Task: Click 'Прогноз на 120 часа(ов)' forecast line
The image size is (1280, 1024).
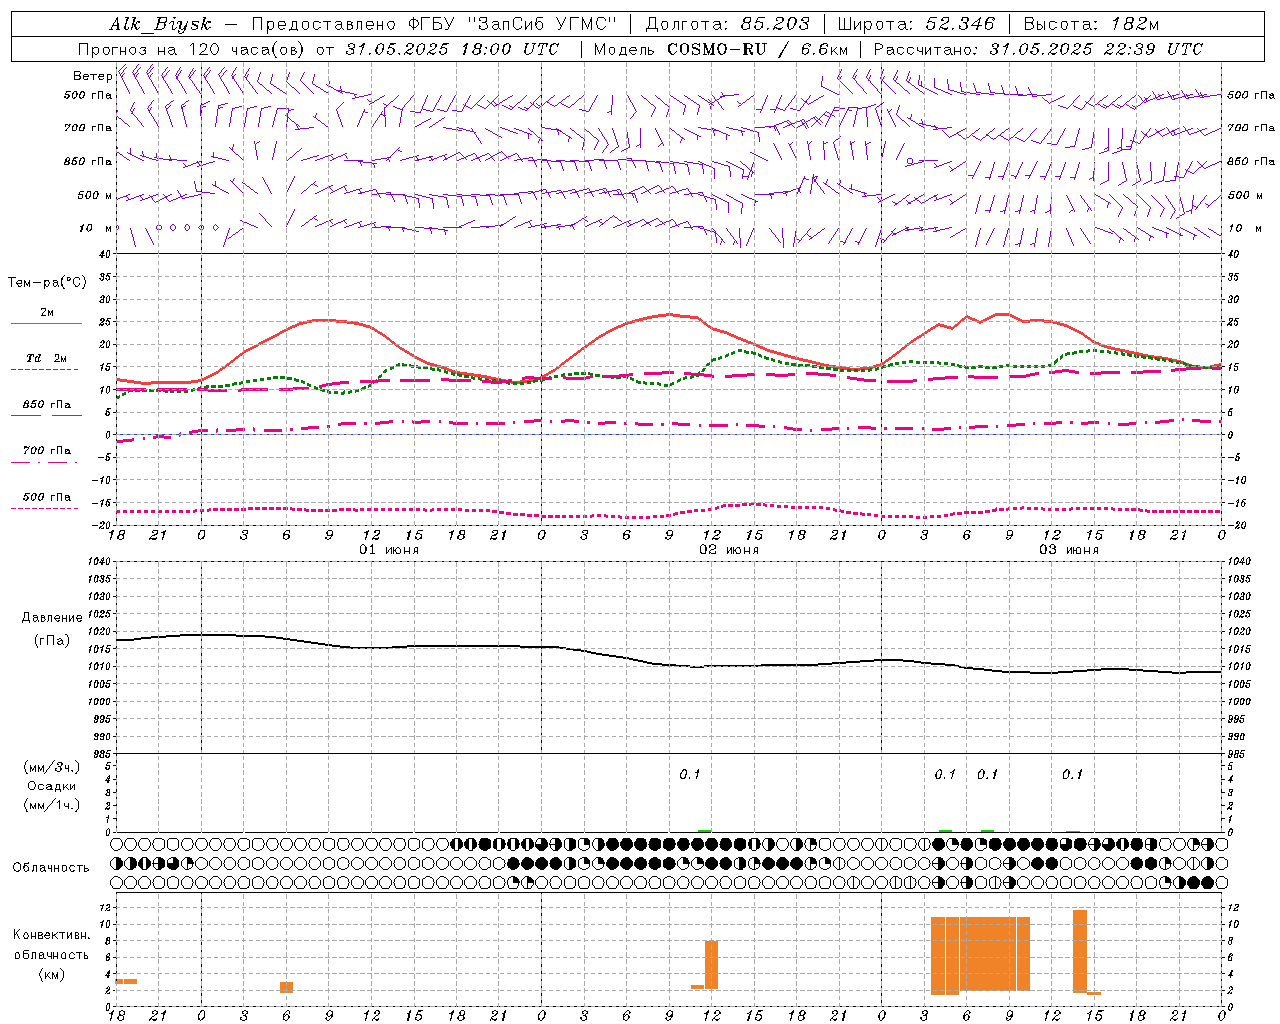Action: tap(193, 49)
